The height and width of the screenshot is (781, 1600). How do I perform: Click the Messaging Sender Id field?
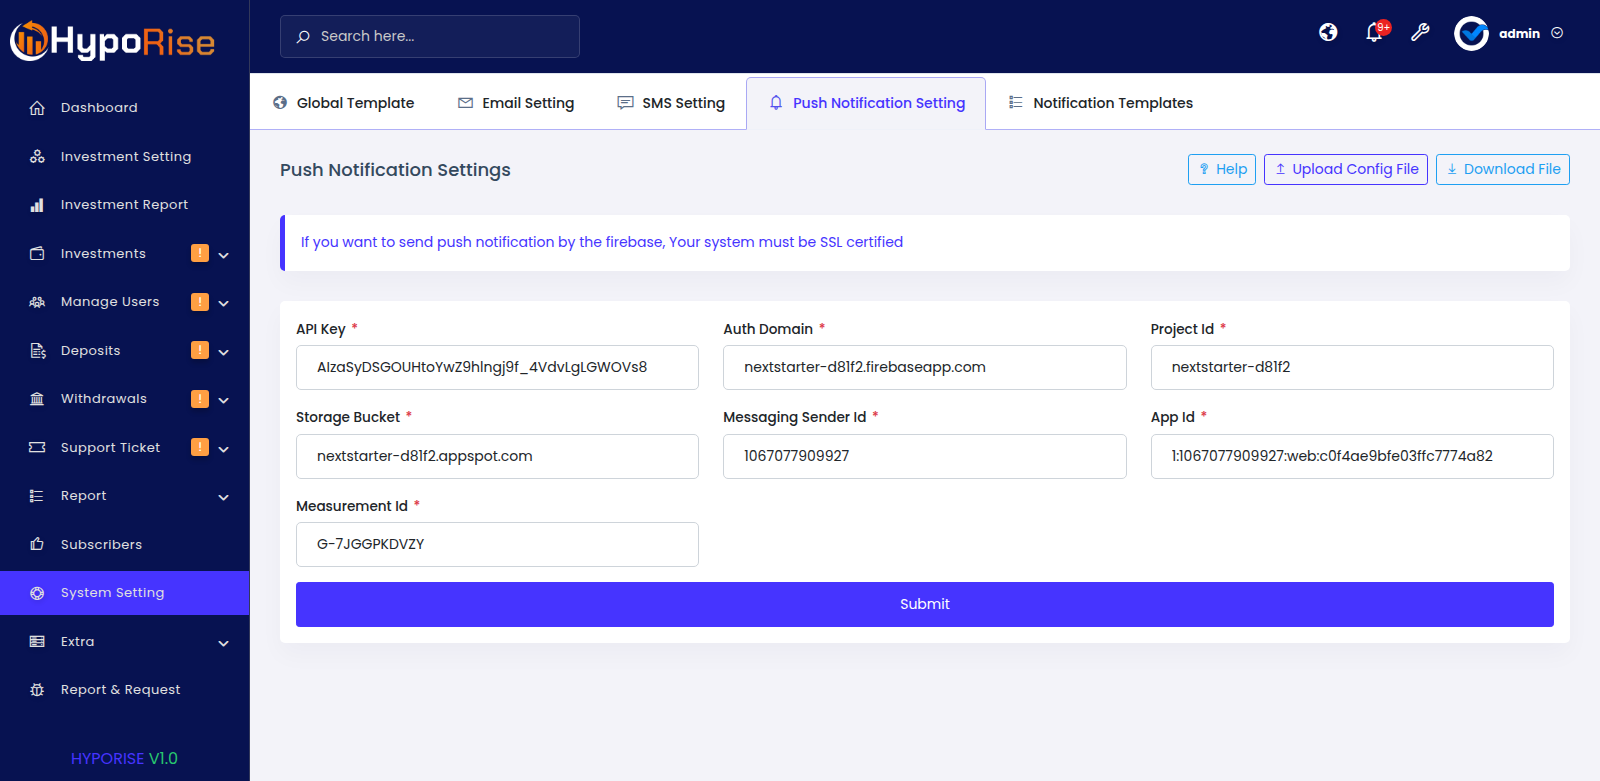click(925, 456)
